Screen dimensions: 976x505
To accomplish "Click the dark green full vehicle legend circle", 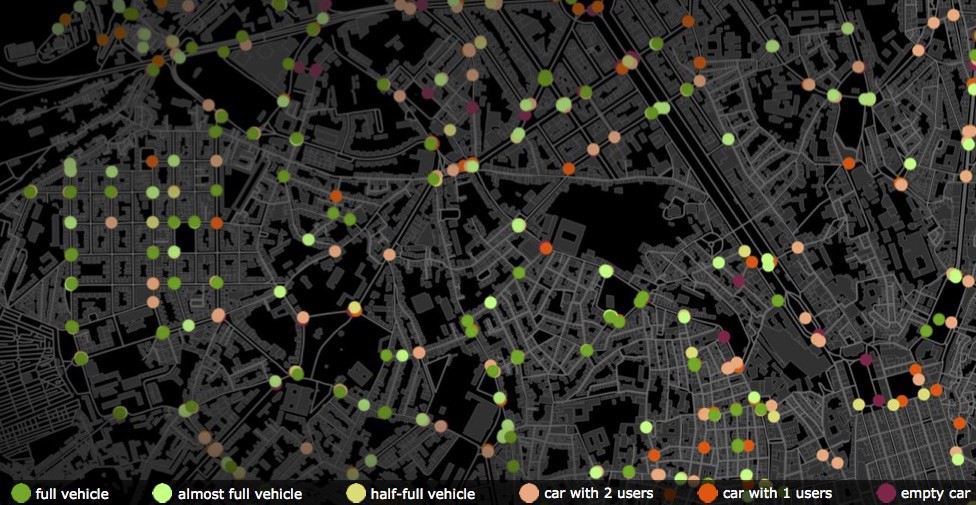I will (19, 493).
